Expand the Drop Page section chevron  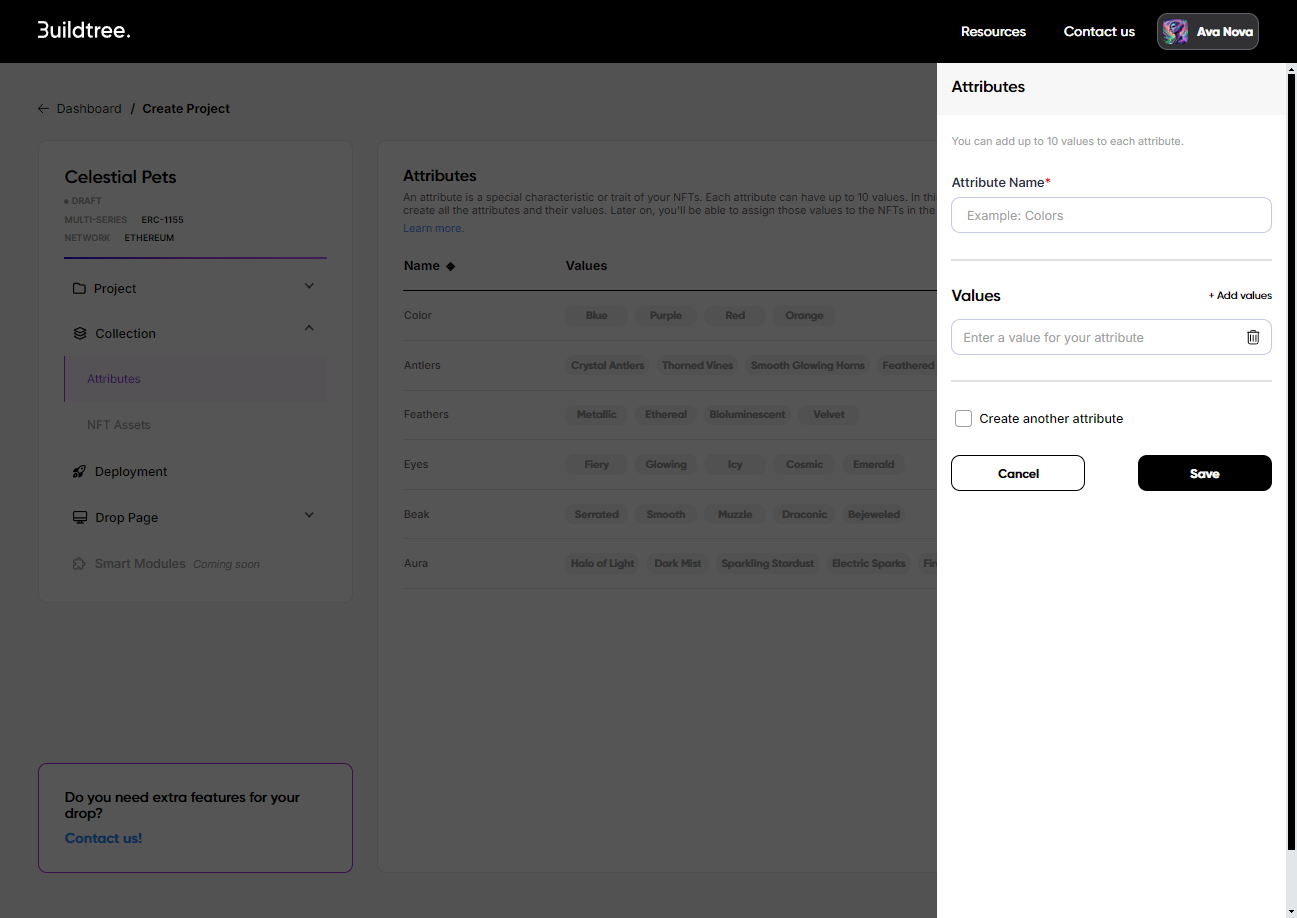(x=309, y=515)
